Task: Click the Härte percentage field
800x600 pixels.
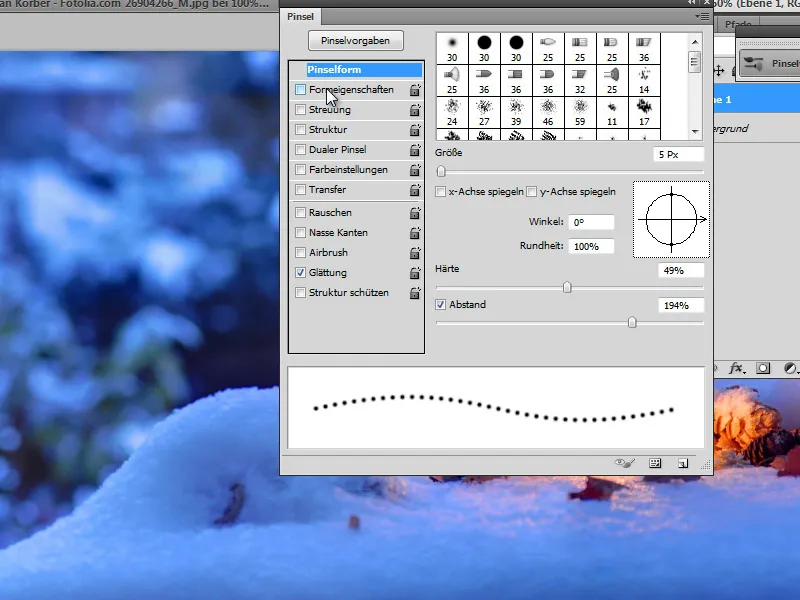Action: point(681,270)
